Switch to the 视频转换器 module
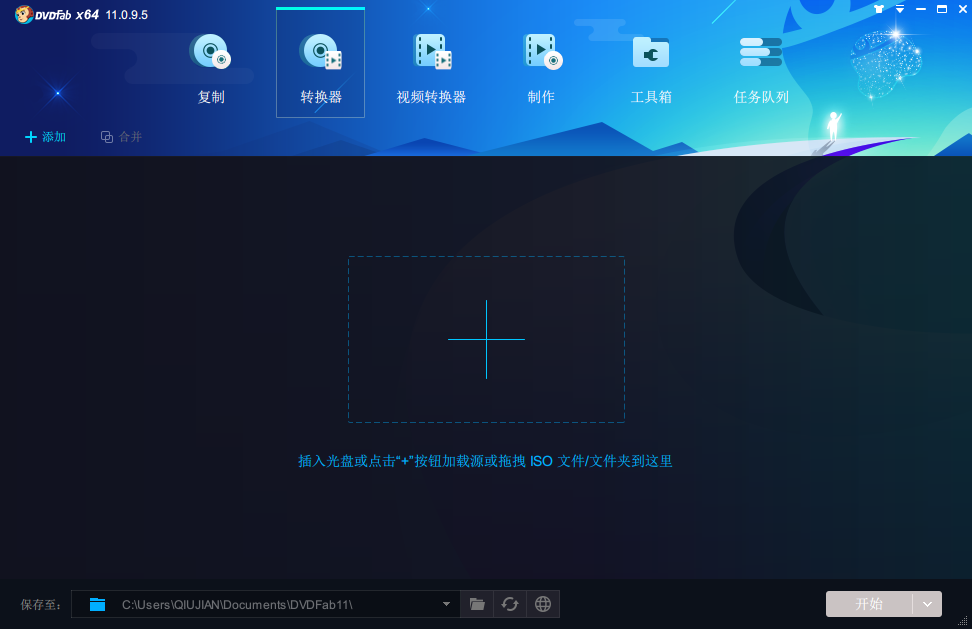972x629 pixels. click(431, 68)
